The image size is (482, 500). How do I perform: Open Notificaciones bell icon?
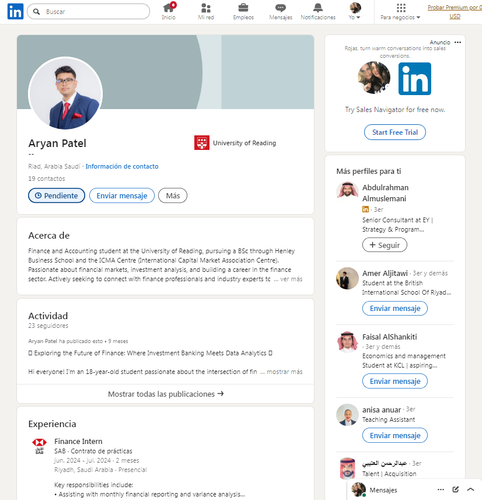click(318, 11)
